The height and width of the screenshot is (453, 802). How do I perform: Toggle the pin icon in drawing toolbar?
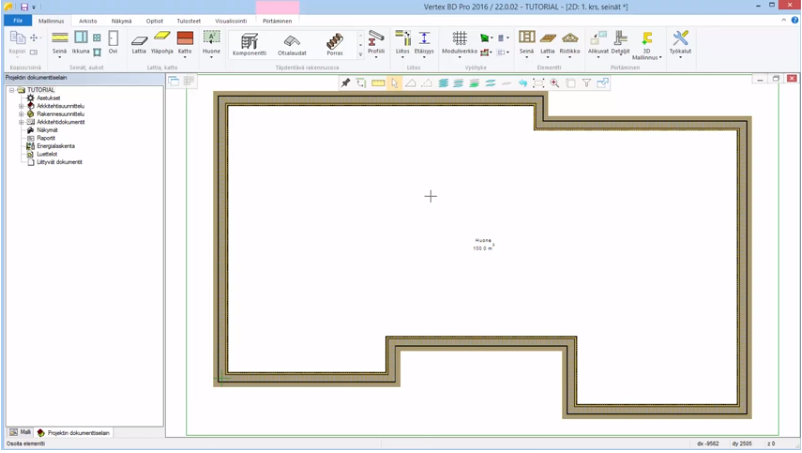(x=346, y=84)
